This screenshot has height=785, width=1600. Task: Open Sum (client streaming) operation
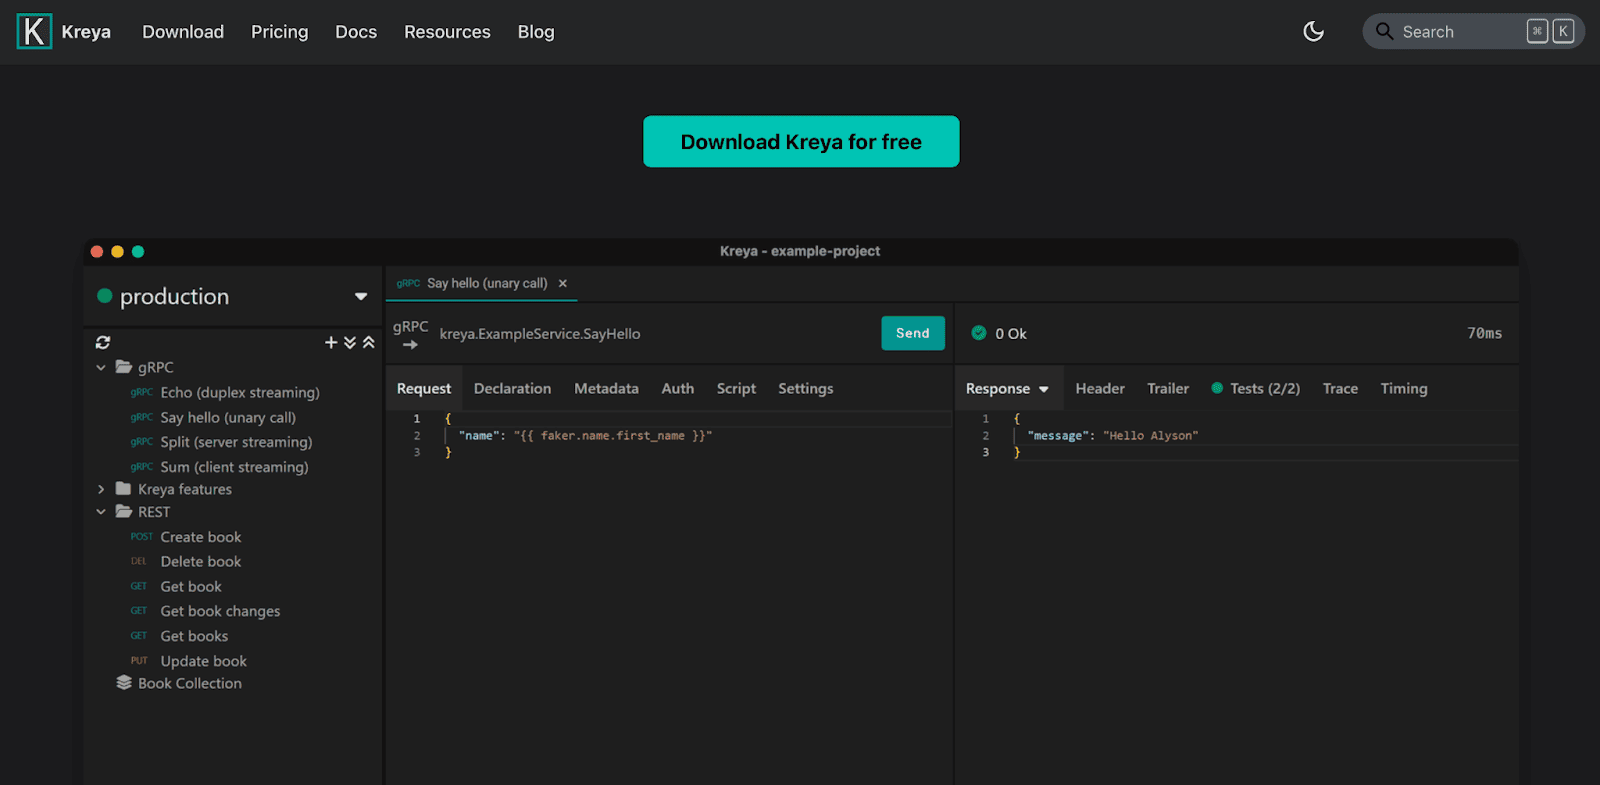(x=234, y=467)
